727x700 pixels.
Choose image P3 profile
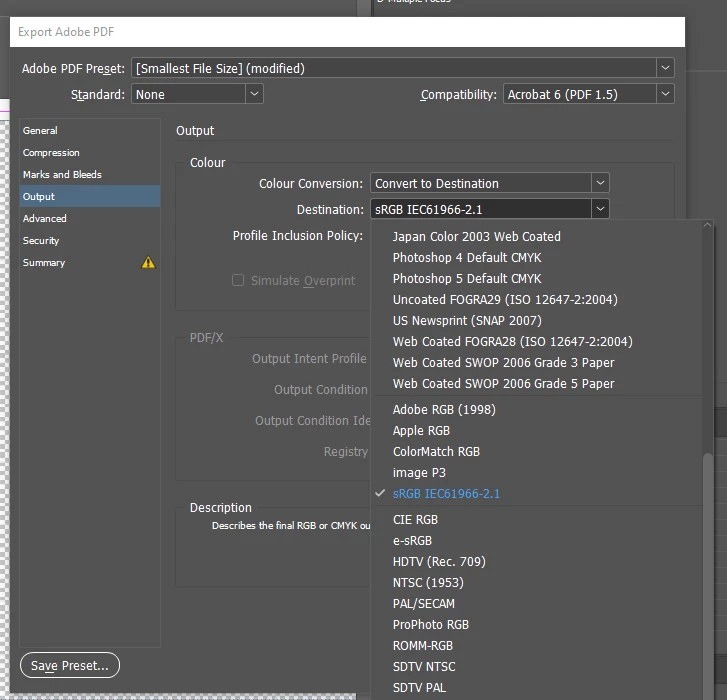click(536, 472)
